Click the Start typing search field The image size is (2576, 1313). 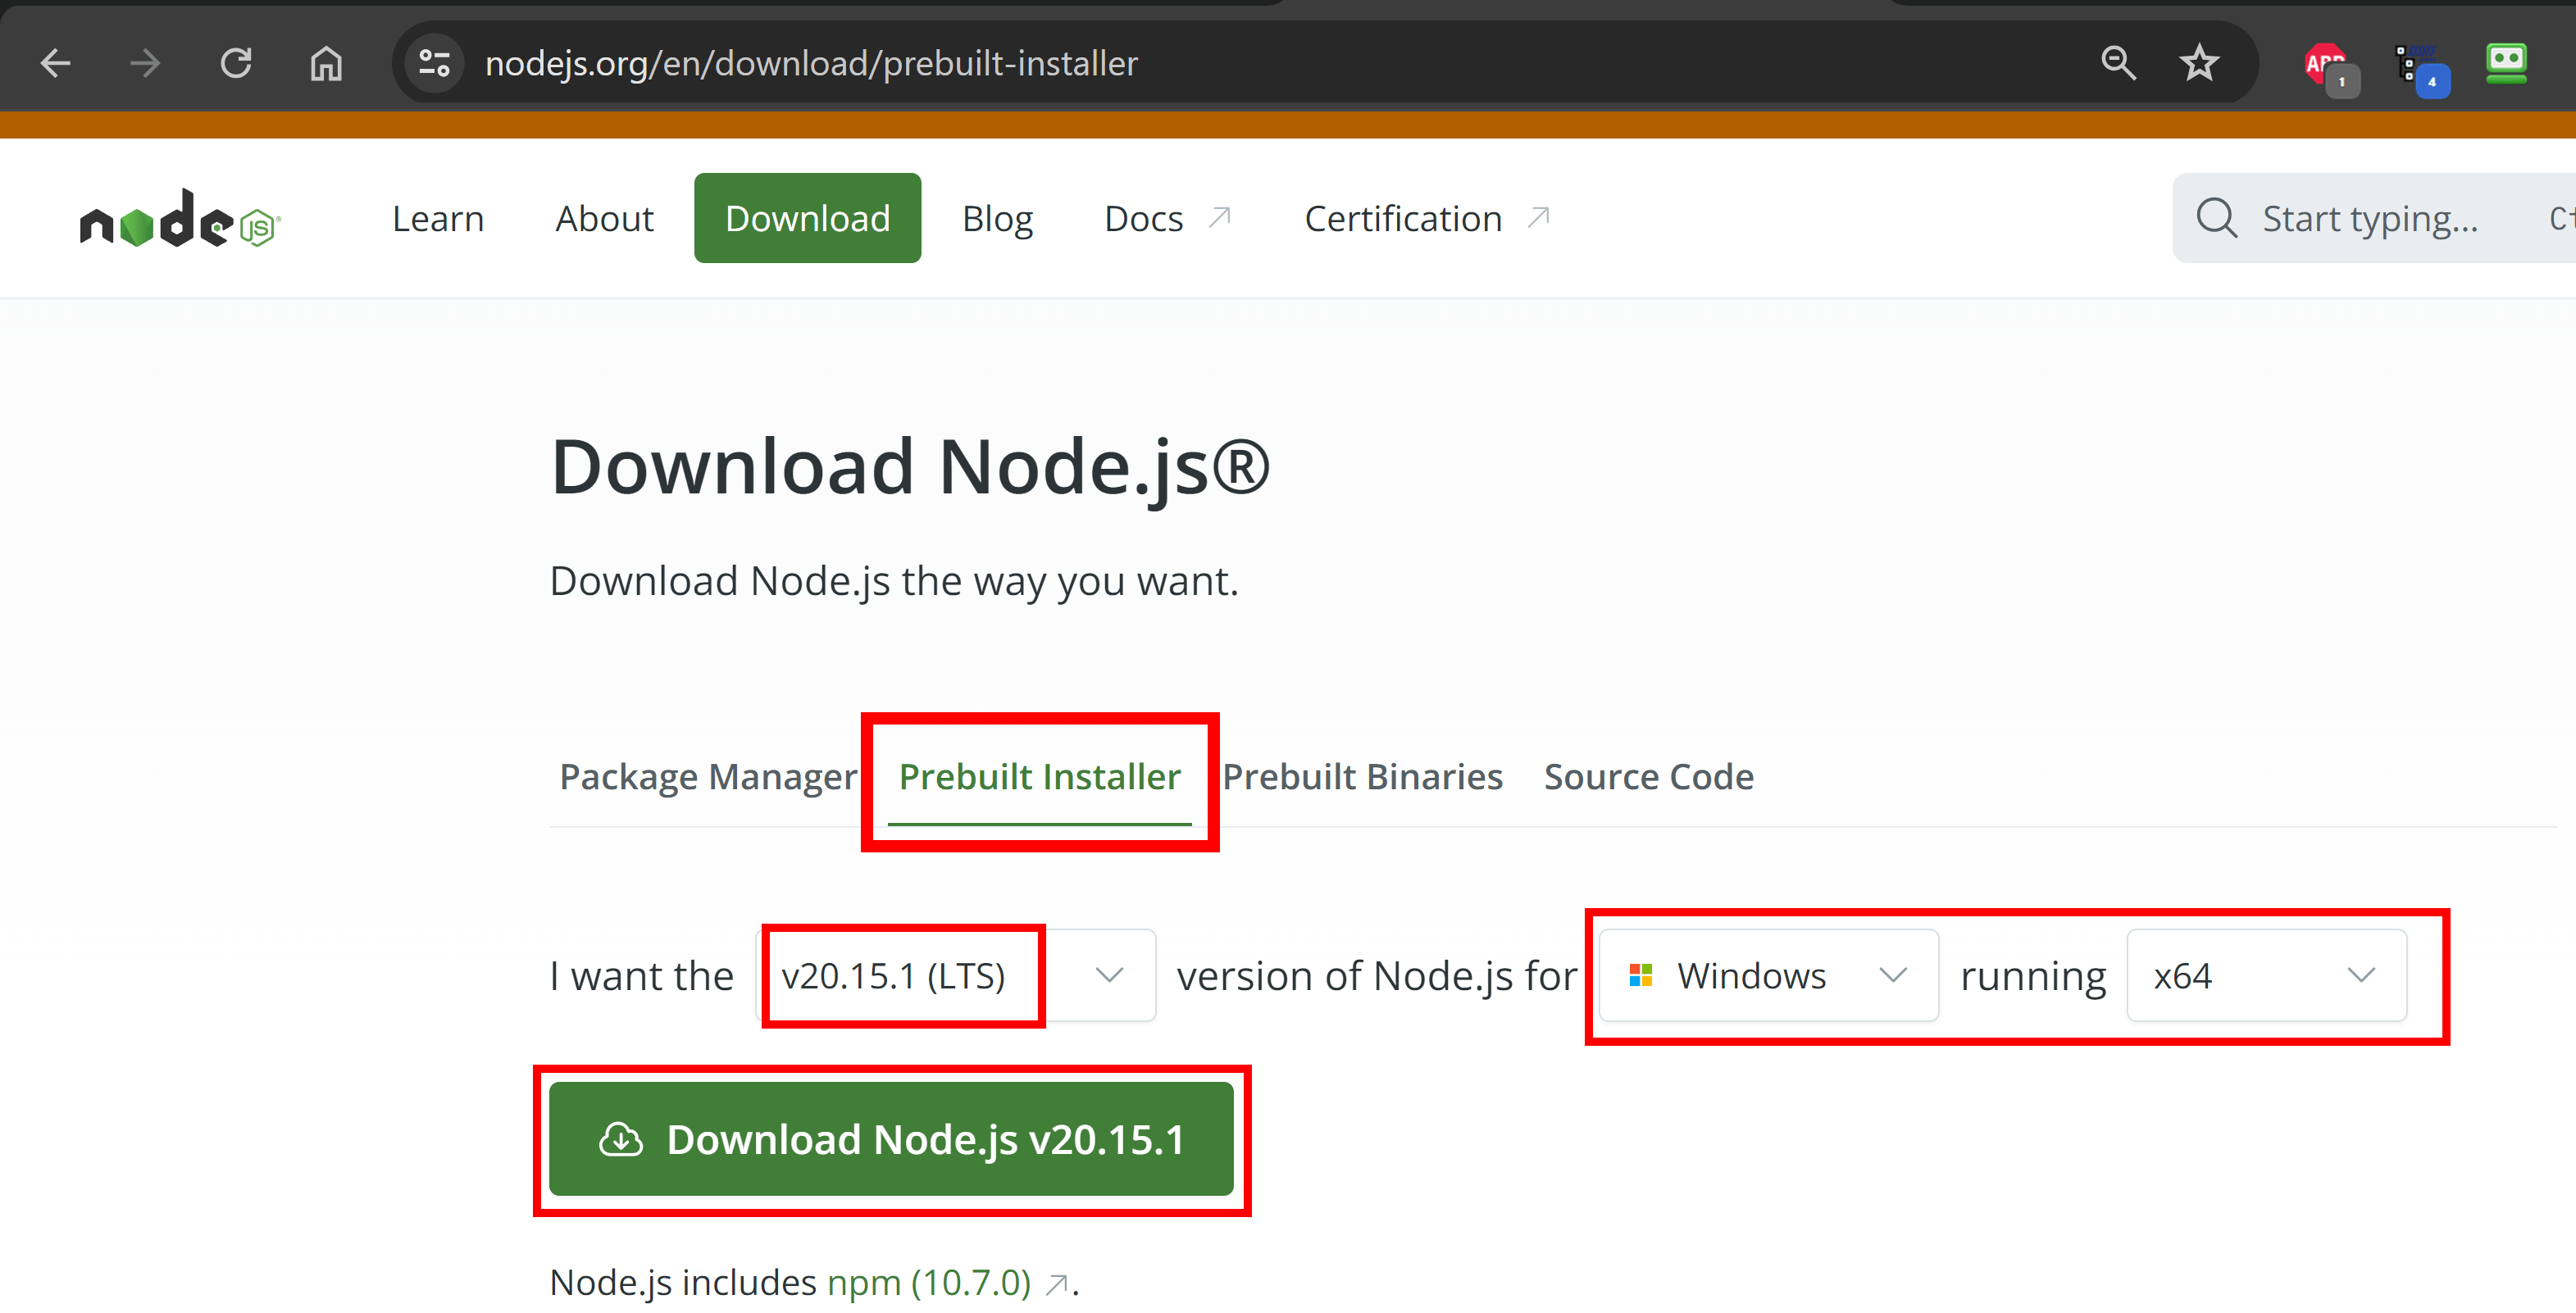click(x=2370, y=219)
